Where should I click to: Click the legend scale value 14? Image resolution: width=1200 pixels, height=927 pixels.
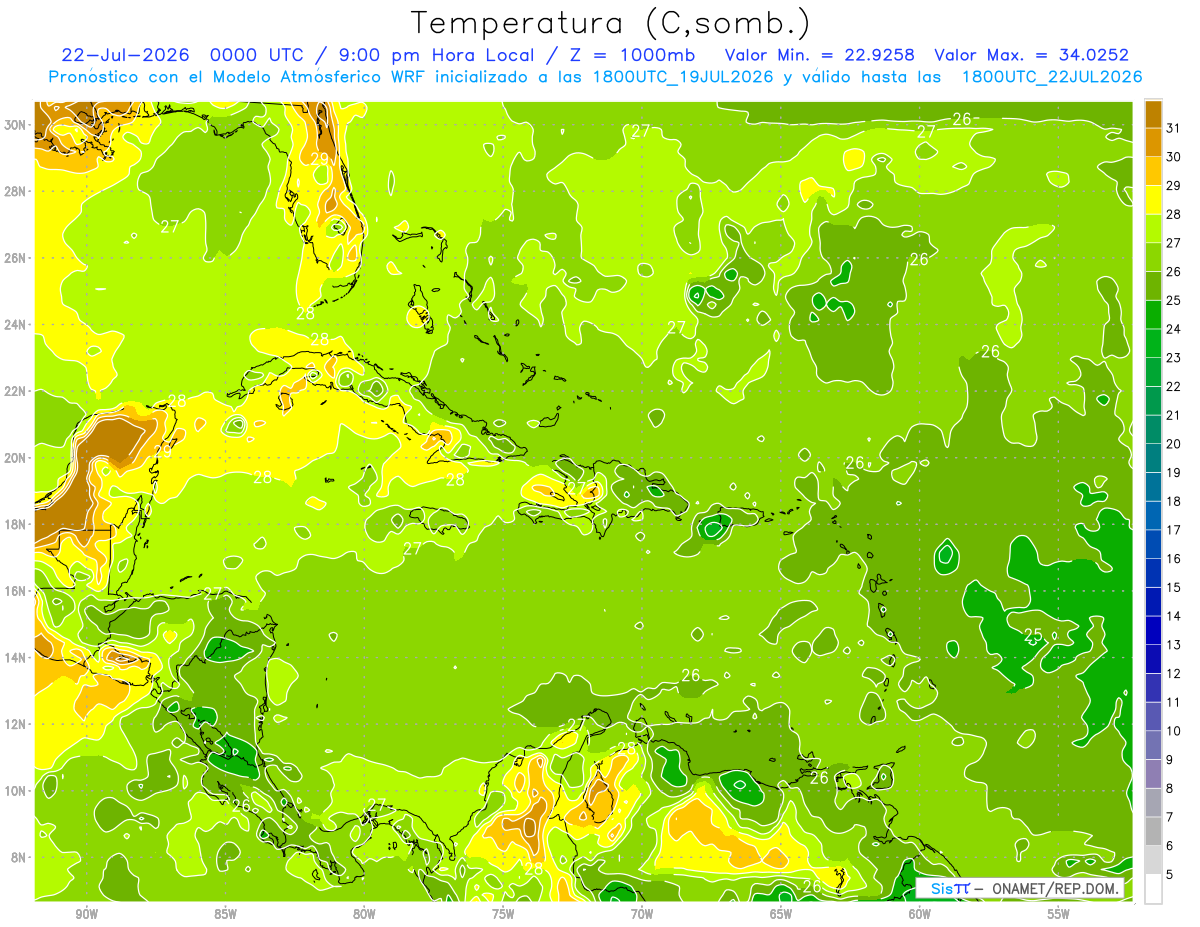click(x=1173, y=616)
